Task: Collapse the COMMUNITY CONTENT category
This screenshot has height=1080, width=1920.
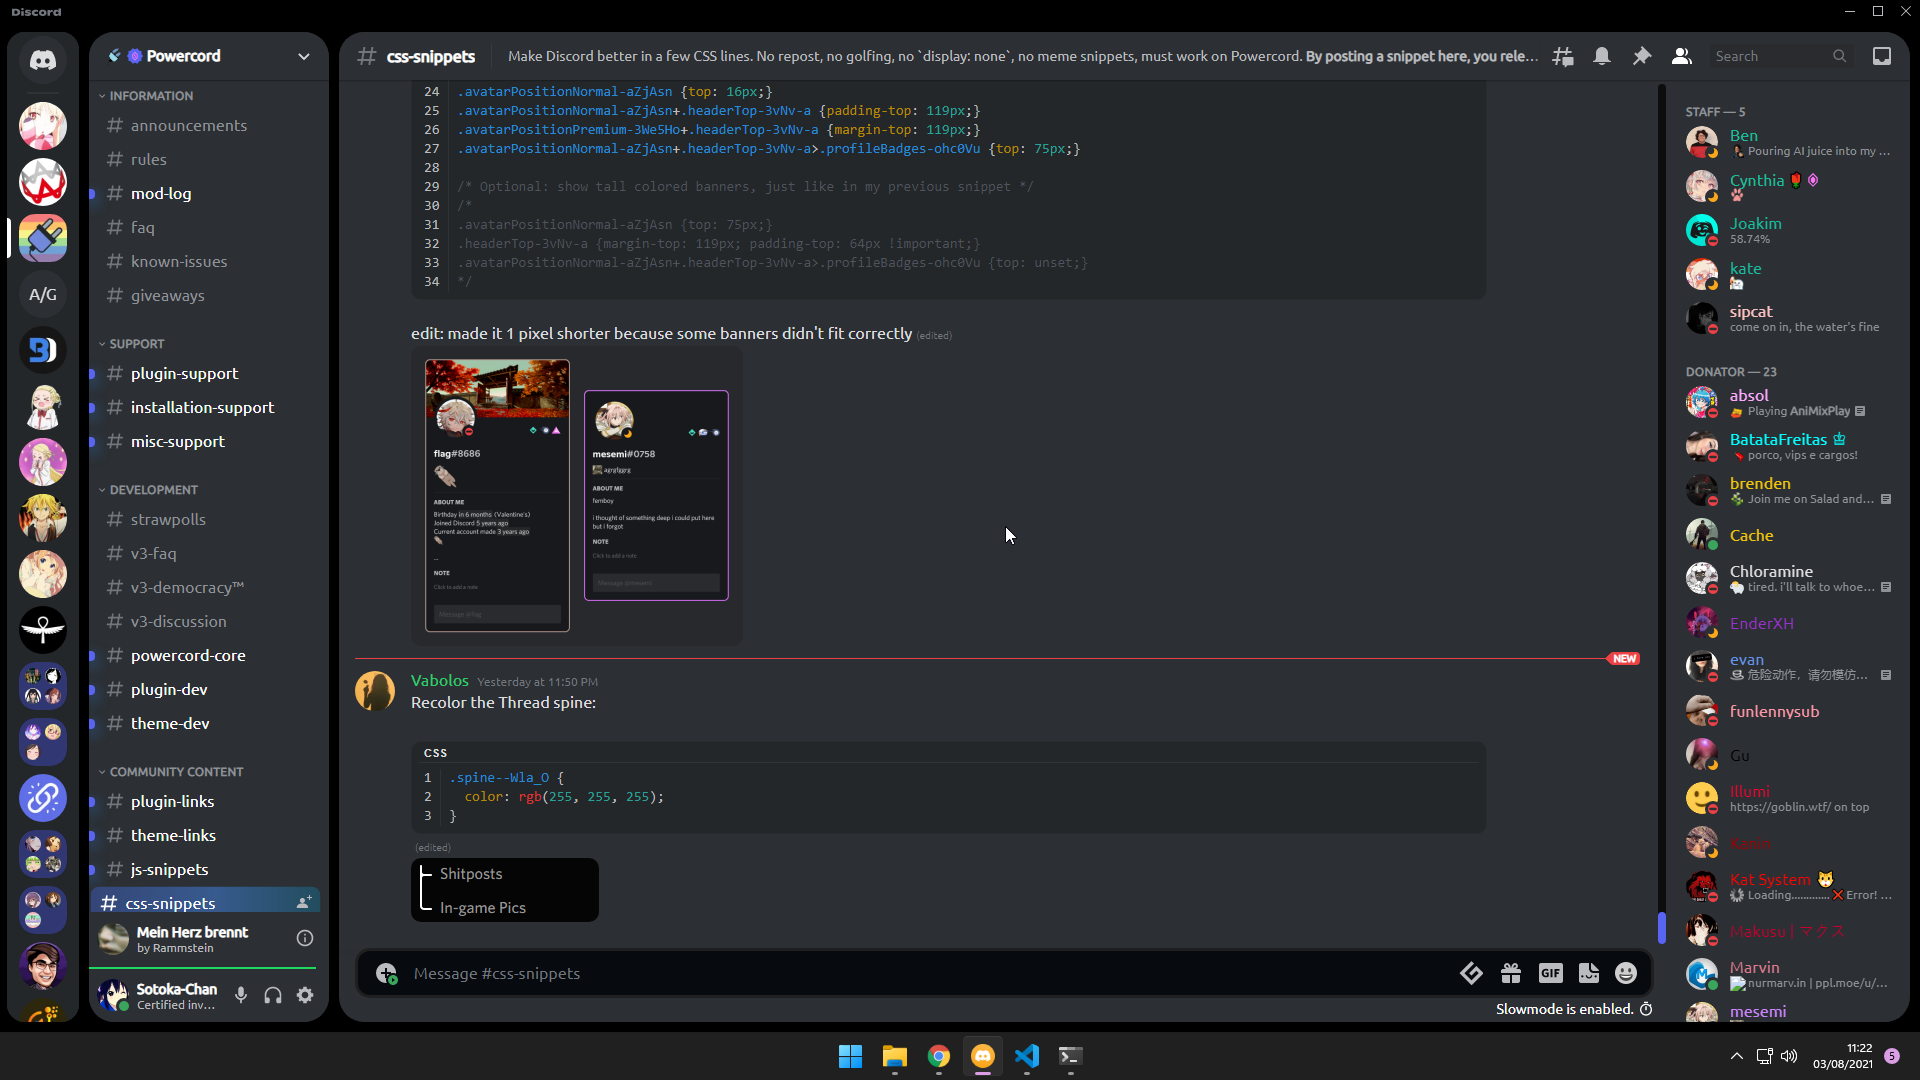Action: (x=175, y=772)
